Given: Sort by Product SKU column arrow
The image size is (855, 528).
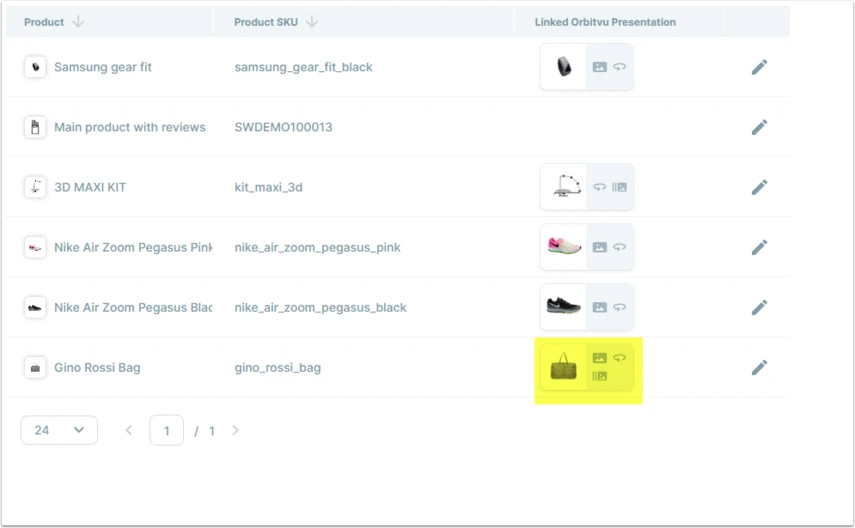Looking at the screenshot, I should pyautogui.click(x=311, y=22).
